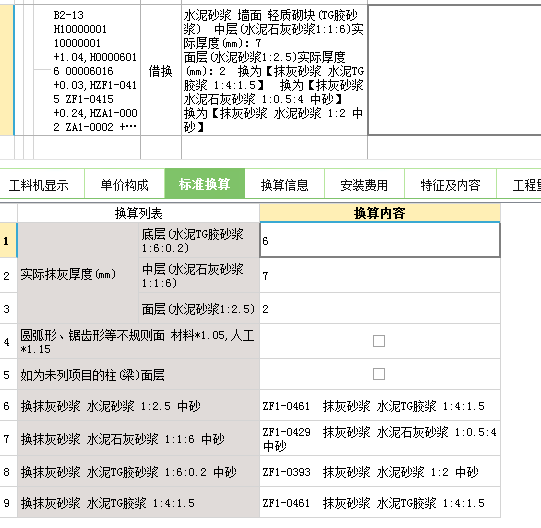Click the empty cell beside the description
This screenshot has height=528, width=541.
point(454,70)
